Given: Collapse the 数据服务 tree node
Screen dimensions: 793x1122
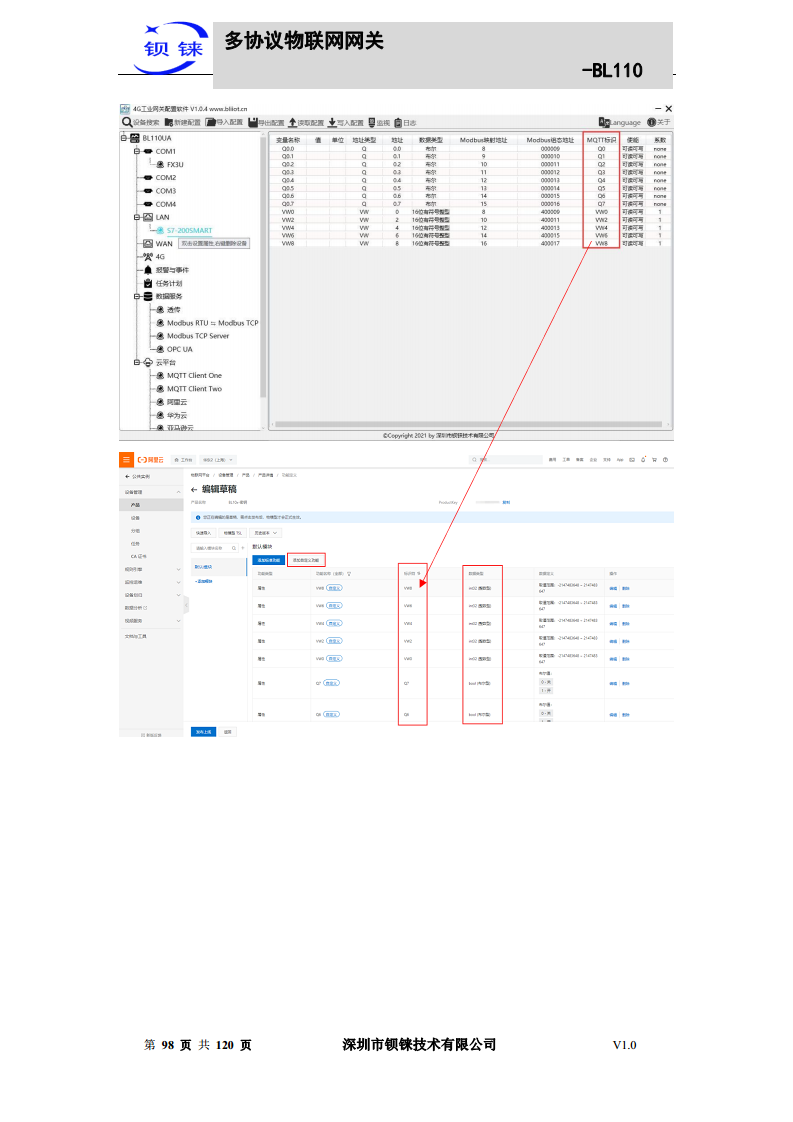Looking at the screenshot, I should tap(137, 296).
